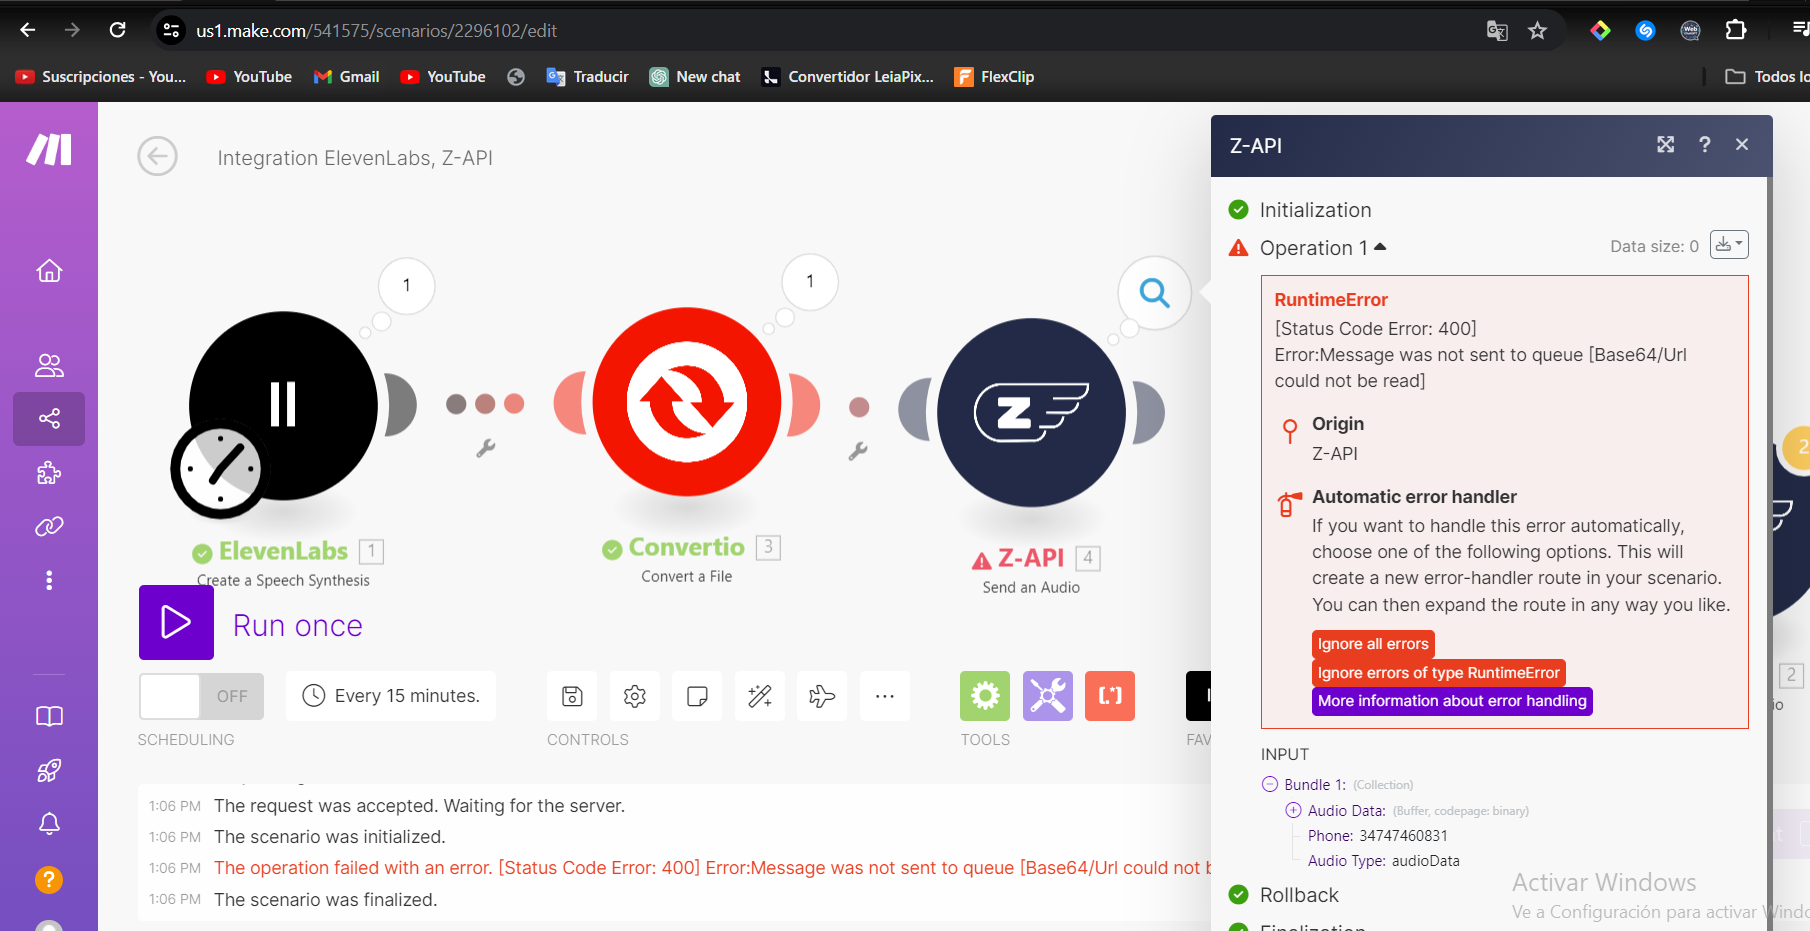
Task: Expand Audio Data in the input tree
Action: coord(1293,810)
